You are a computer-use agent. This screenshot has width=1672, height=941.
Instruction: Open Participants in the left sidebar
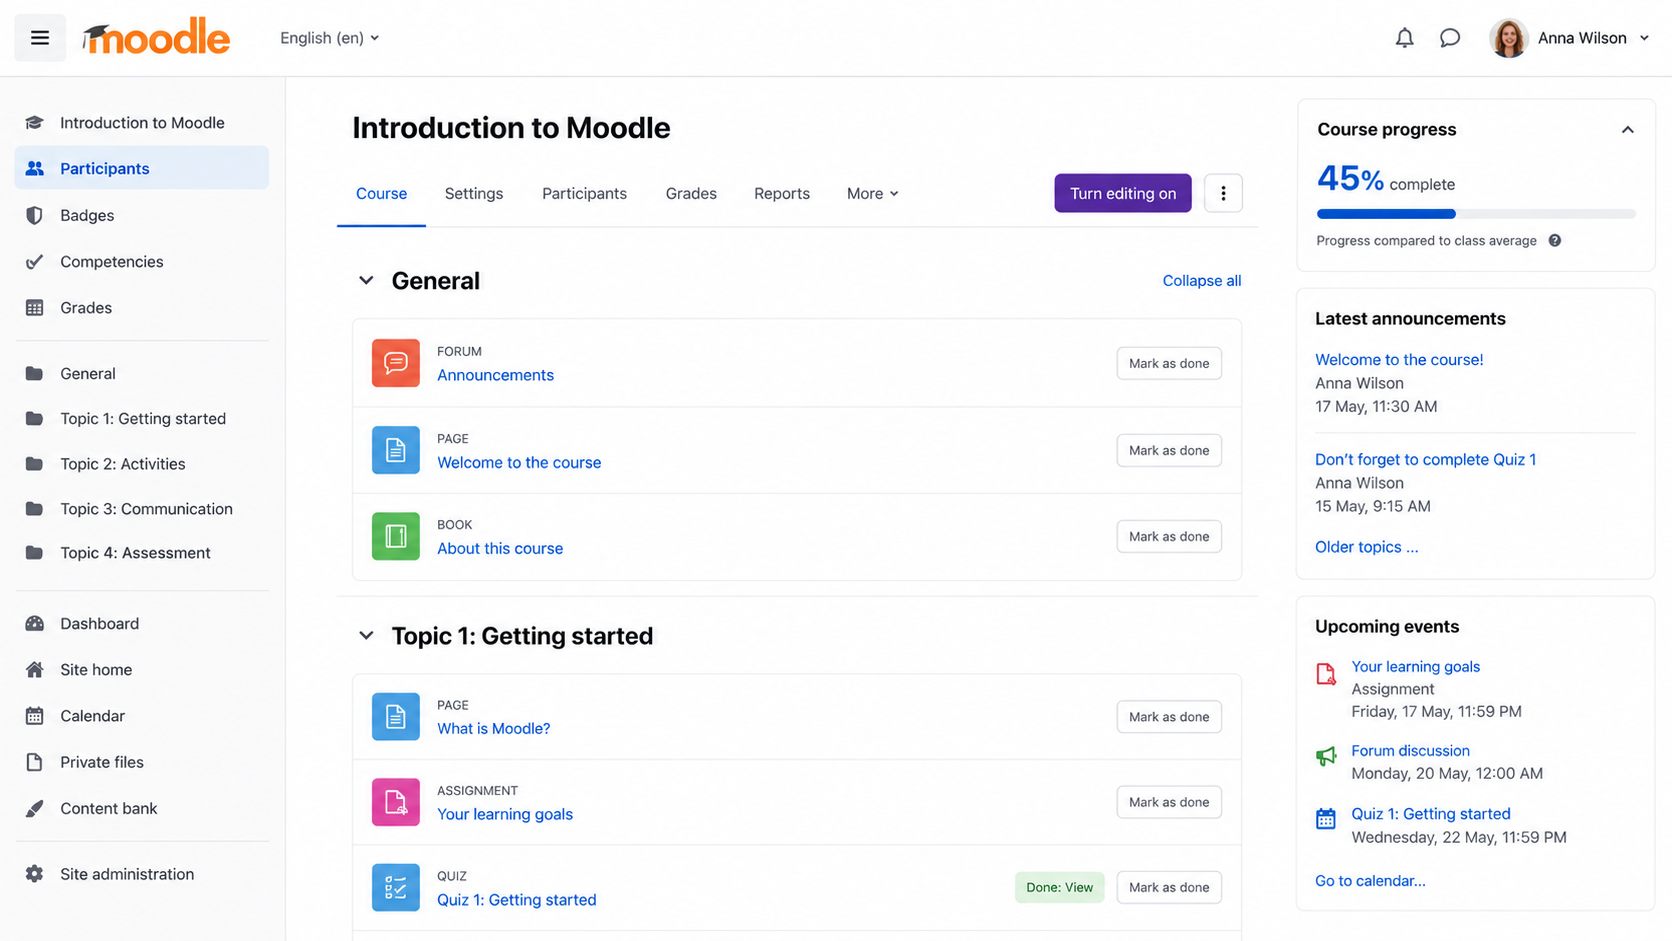click(x=142, y=168)
